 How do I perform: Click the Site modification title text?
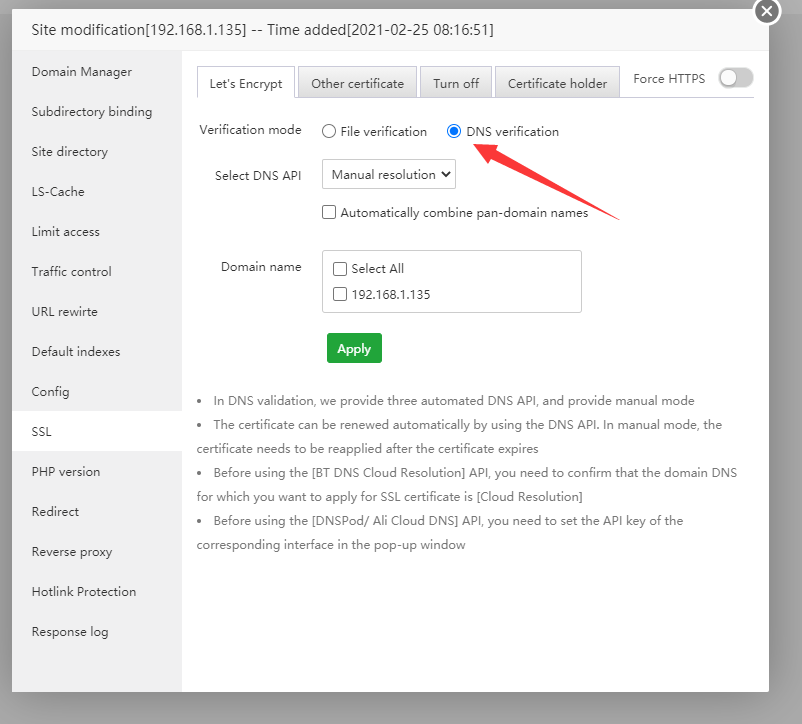tap(262, 30)
